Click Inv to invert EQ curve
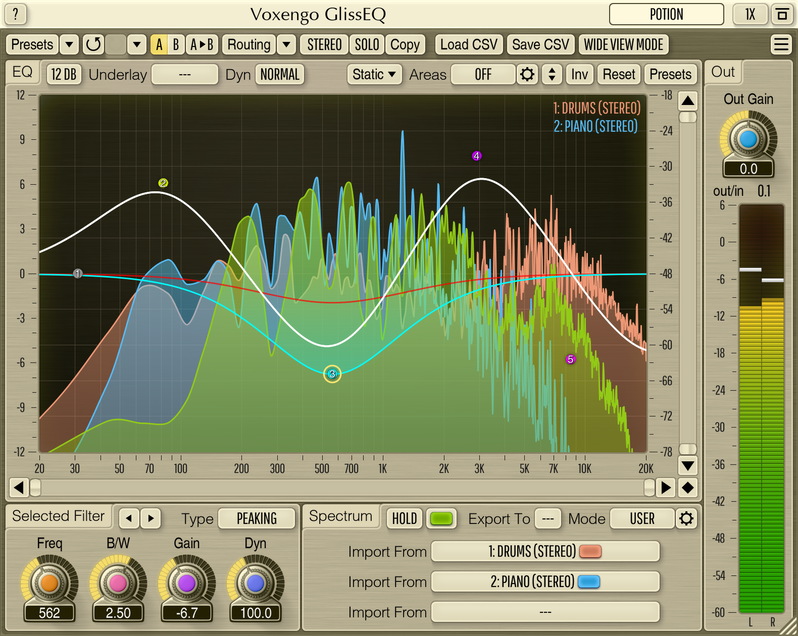This screenshot has width=798, height=636. [x=579, y=75]
